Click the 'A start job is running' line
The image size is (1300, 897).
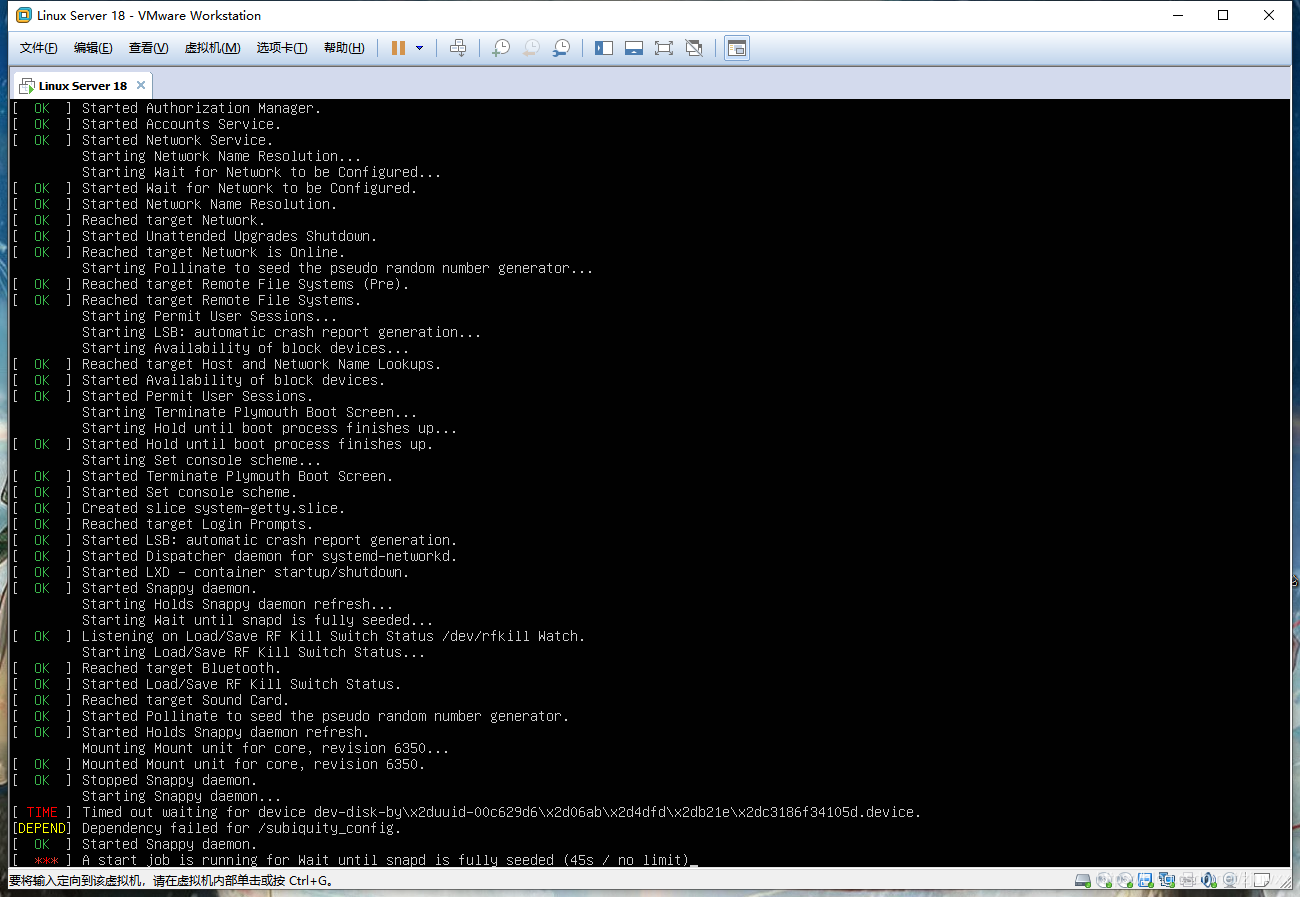(385, 860)
